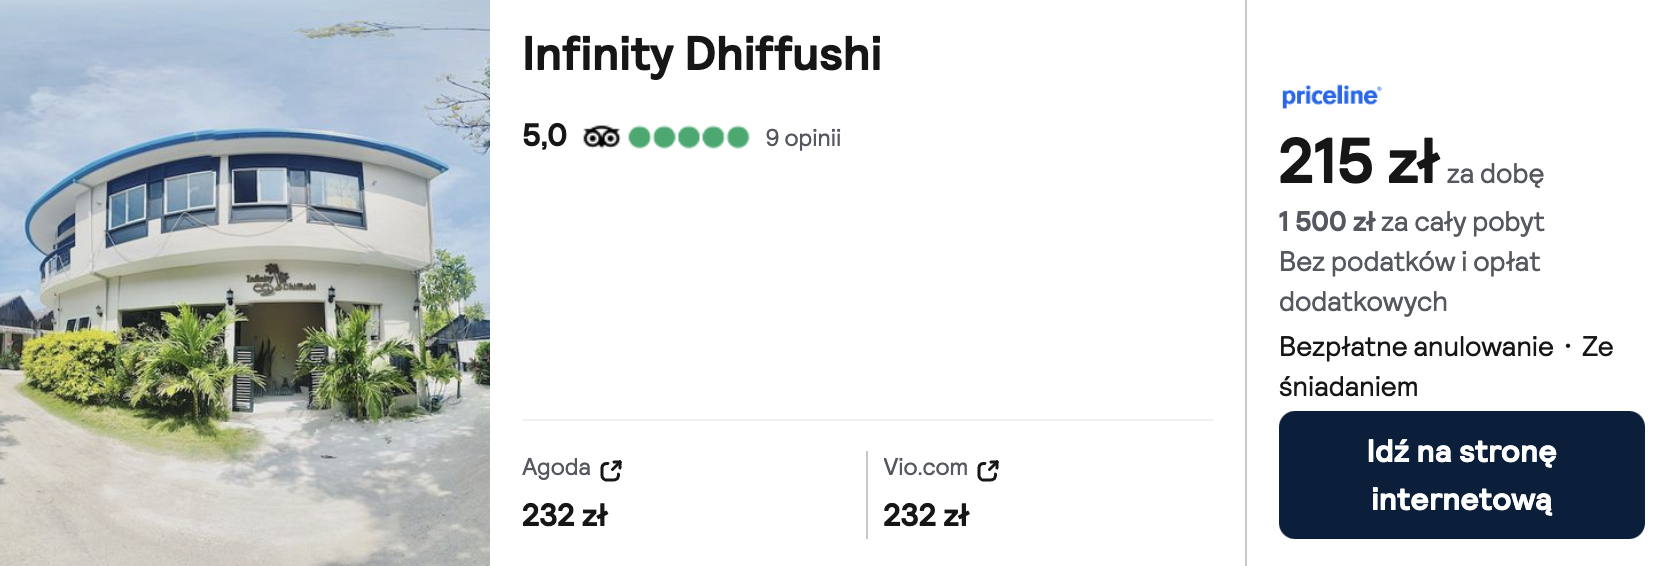Click the hotel sign on the building
Image resolution: width=1664 pixels, height=566 pixels.
(x=281, y=281)
